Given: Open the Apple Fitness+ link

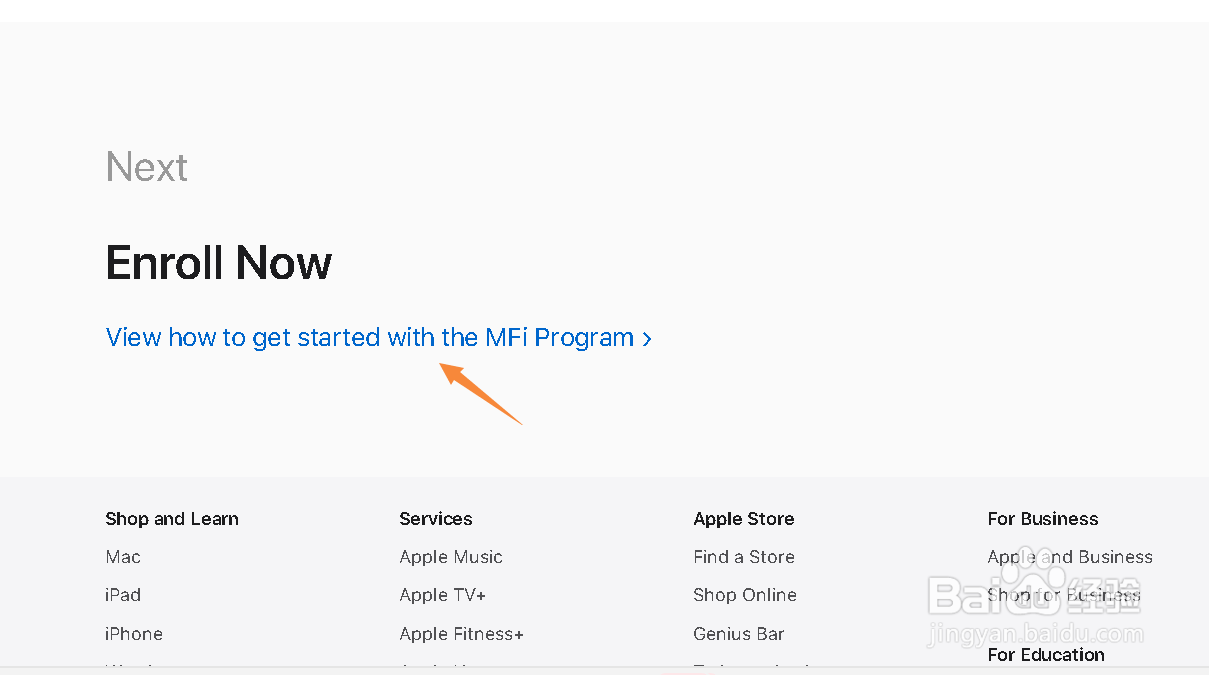Looking at the screenshot, I should pos(461,634).
